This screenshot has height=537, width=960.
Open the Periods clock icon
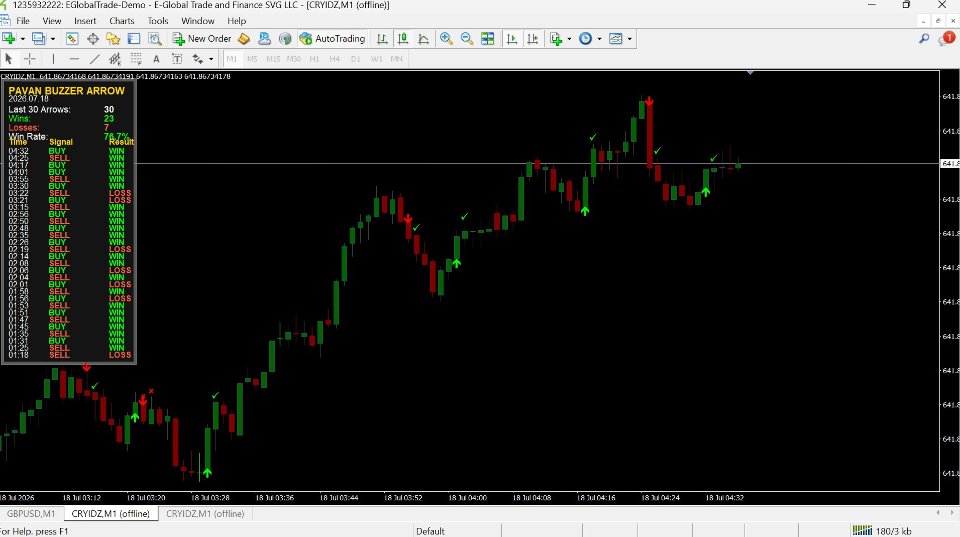click(x=586, y=39)
